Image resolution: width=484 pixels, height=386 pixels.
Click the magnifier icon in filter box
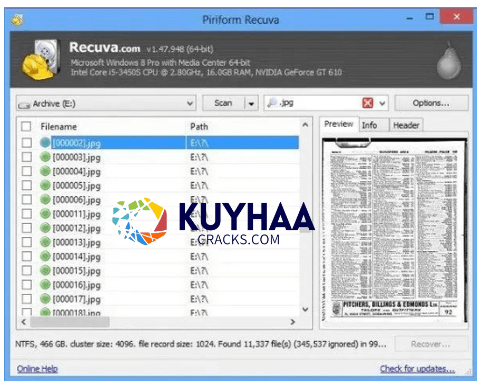tap(272, 102)
